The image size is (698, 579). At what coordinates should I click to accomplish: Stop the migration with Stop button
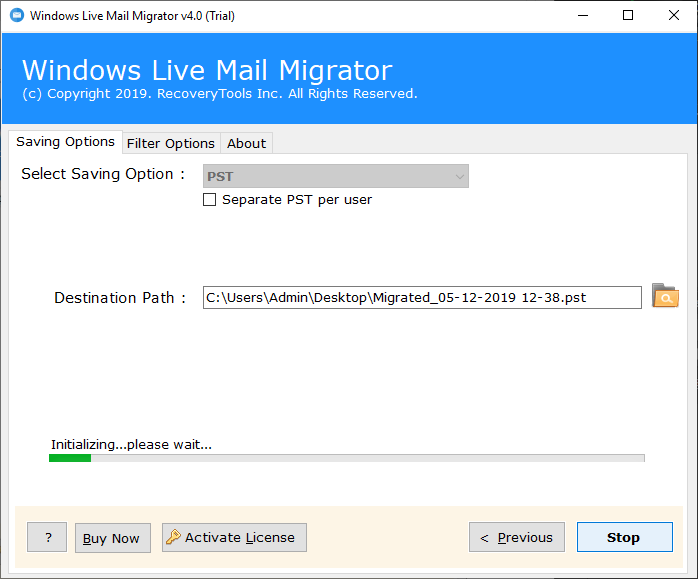[625, 537]
